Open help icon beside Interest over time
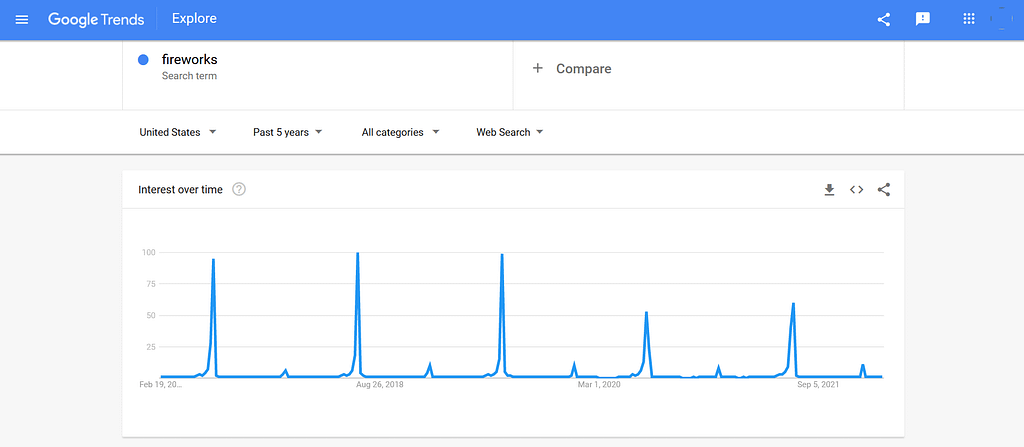 tap(239, 190)
